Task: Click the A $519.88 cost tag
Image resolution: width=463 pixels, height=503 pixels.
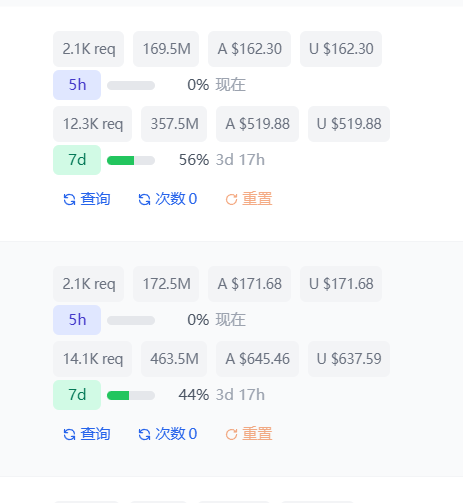Action: tap(257, 124)
